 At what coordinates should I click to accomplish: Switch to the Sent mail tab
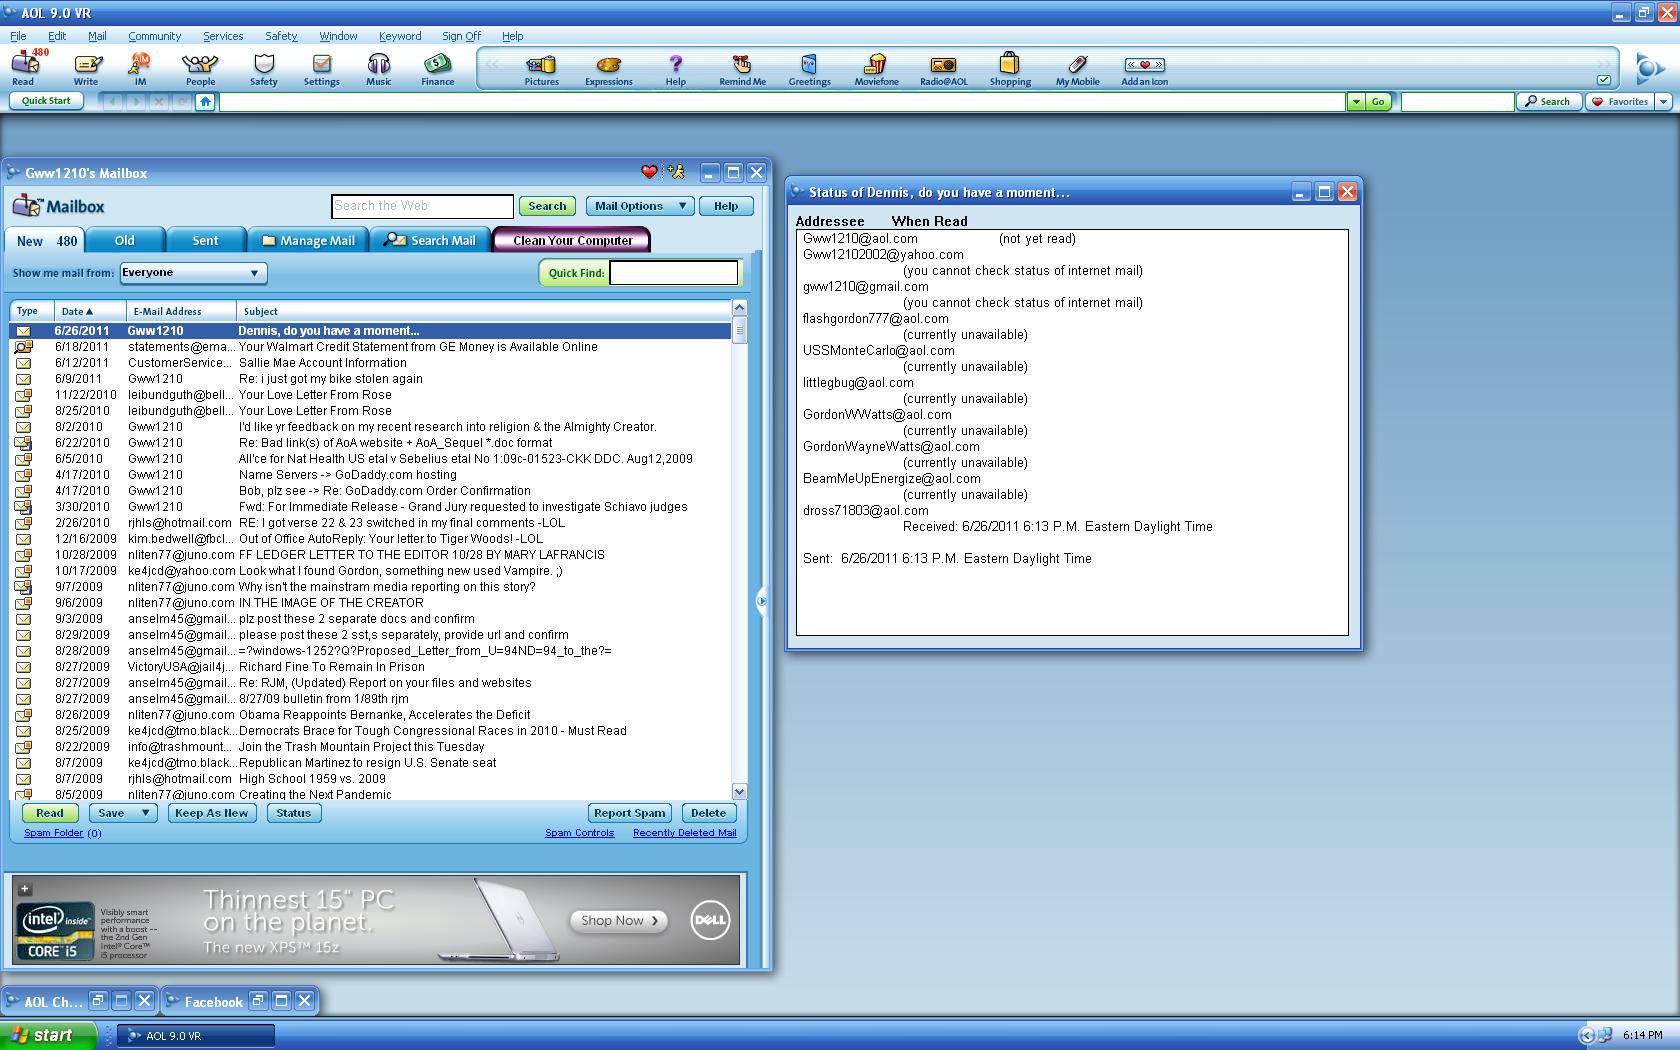click(205, 240)
